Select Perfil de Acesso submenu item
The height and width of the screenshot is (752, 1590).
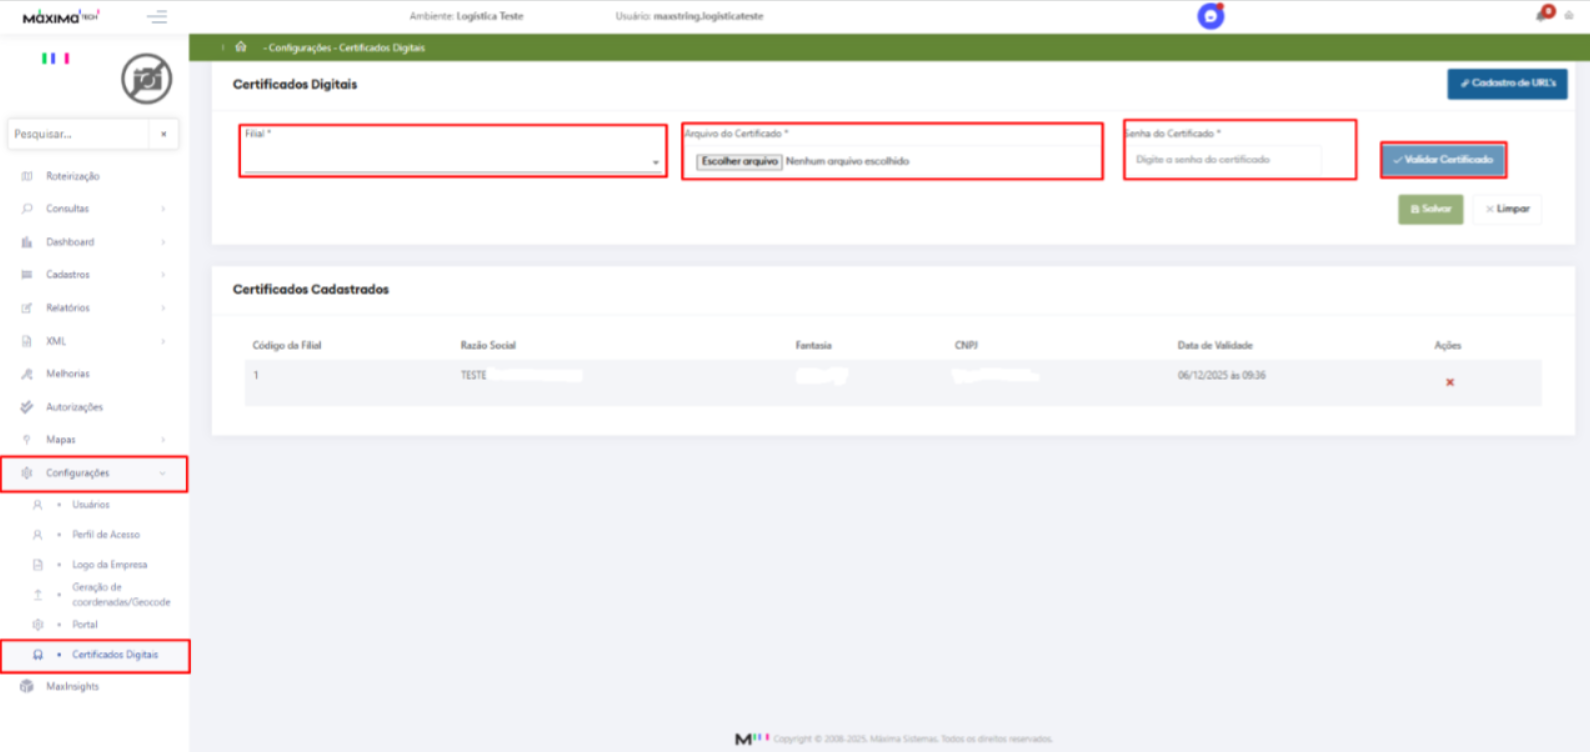106,535
